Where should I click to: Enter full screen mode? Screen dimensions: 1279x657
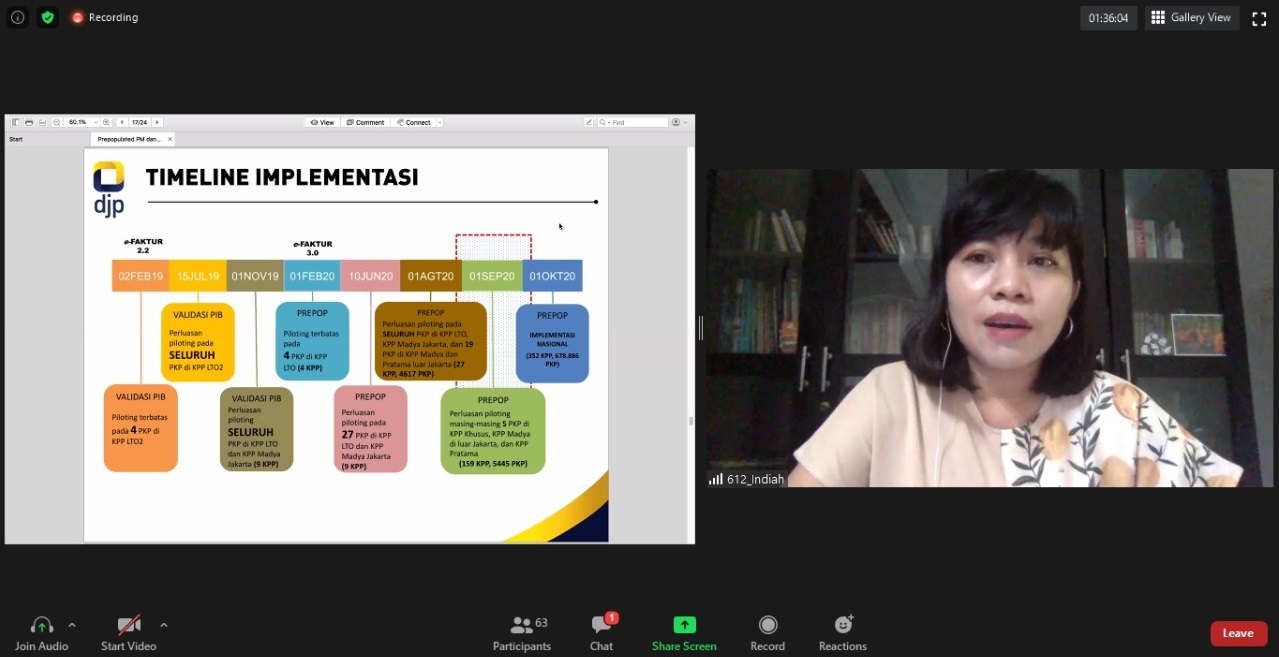1259,18
